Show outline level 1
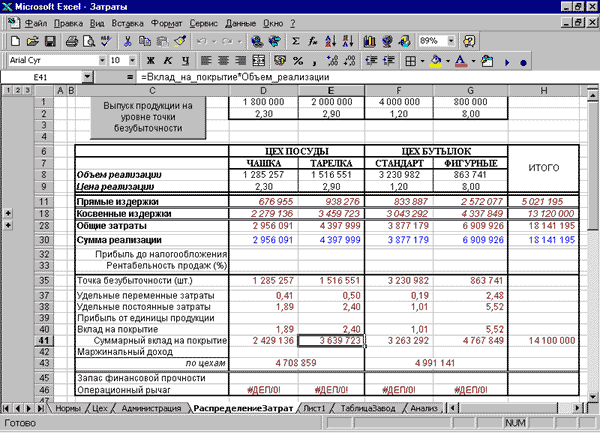 coord(8,90)
